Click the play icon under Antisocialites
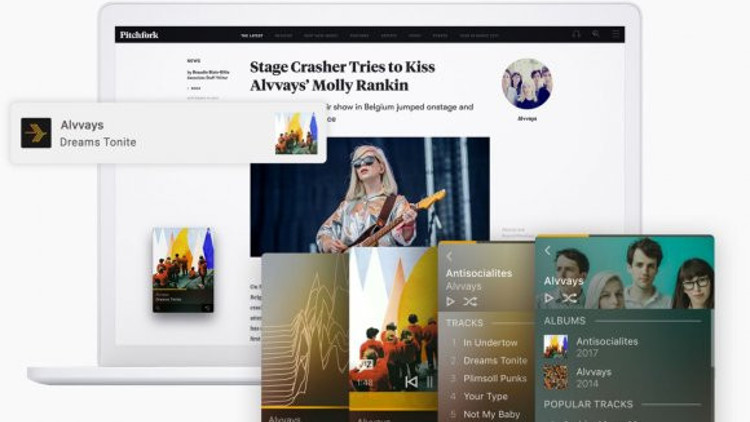Viewport: 750px width, 422px height. coord(450,301)
